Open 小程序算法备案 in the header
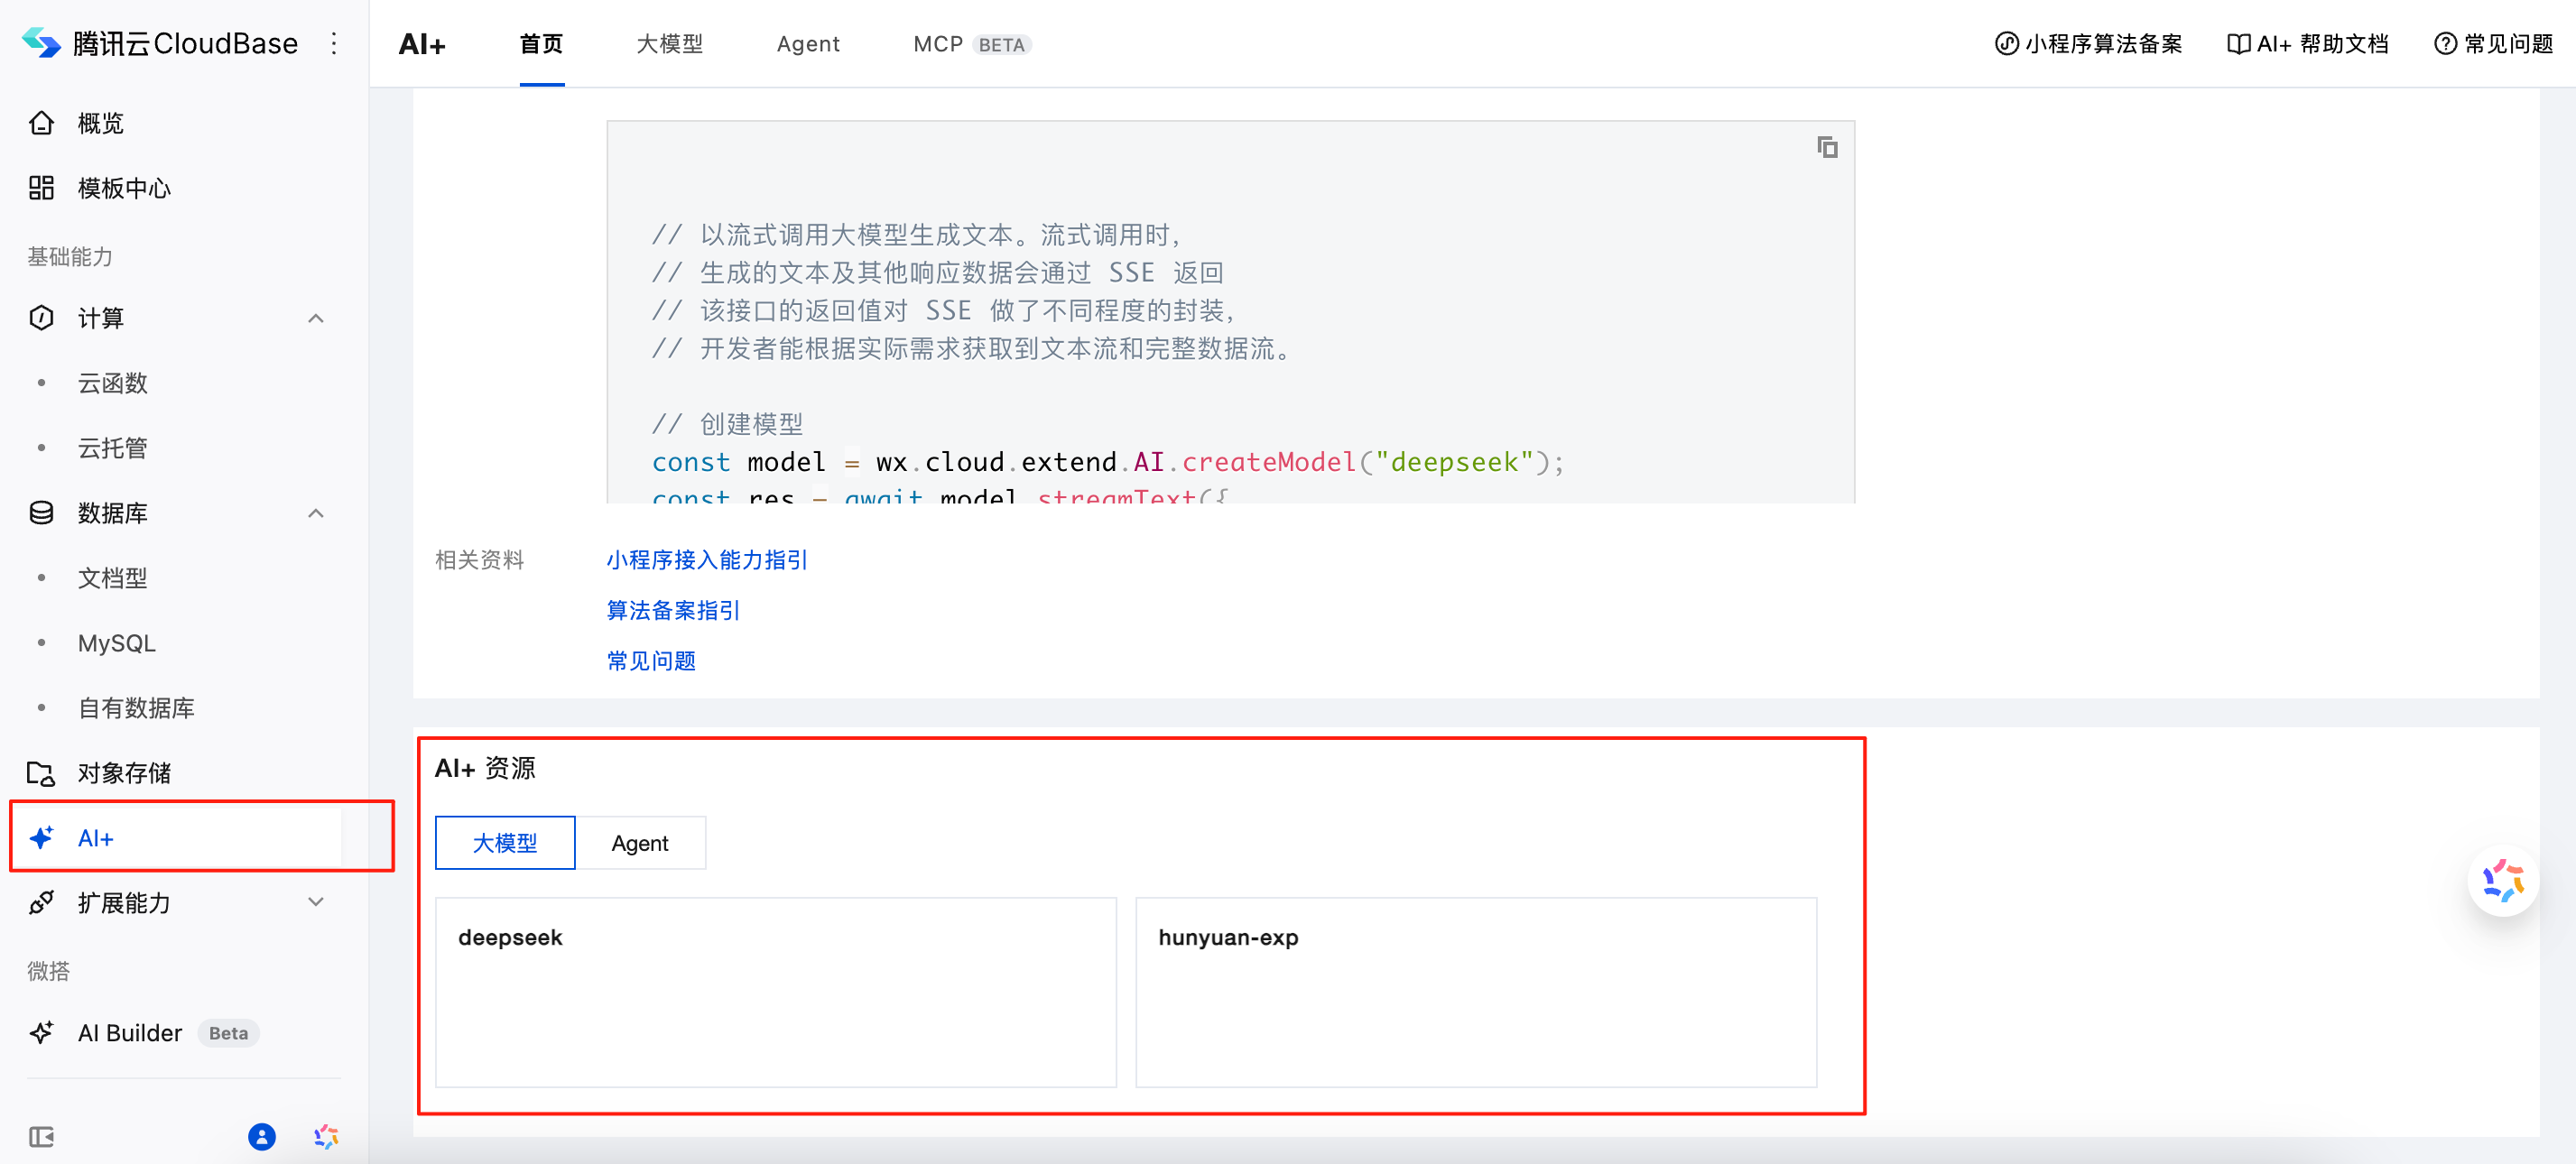Screen dimensions: 2576x1164 (x=2089, y=44)
